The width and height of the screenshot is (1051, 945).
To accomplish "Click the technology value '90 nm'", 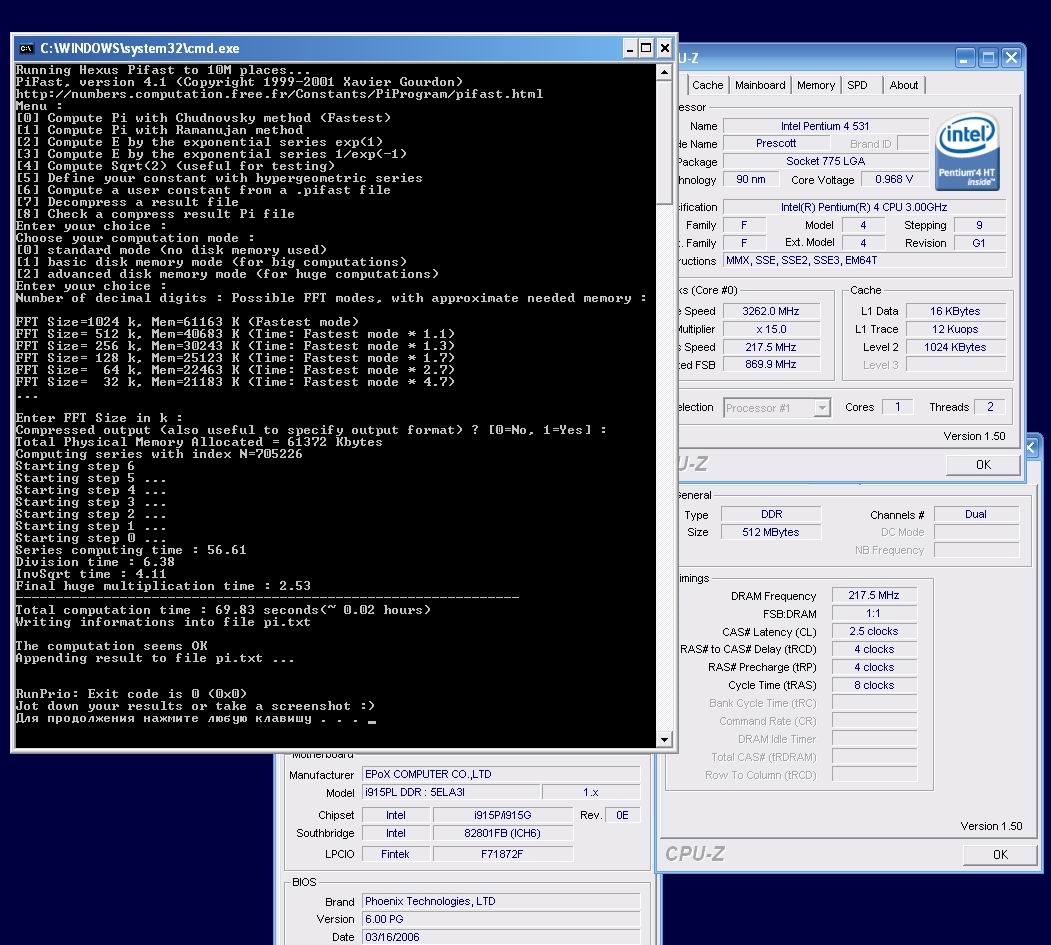I will 751,180.
